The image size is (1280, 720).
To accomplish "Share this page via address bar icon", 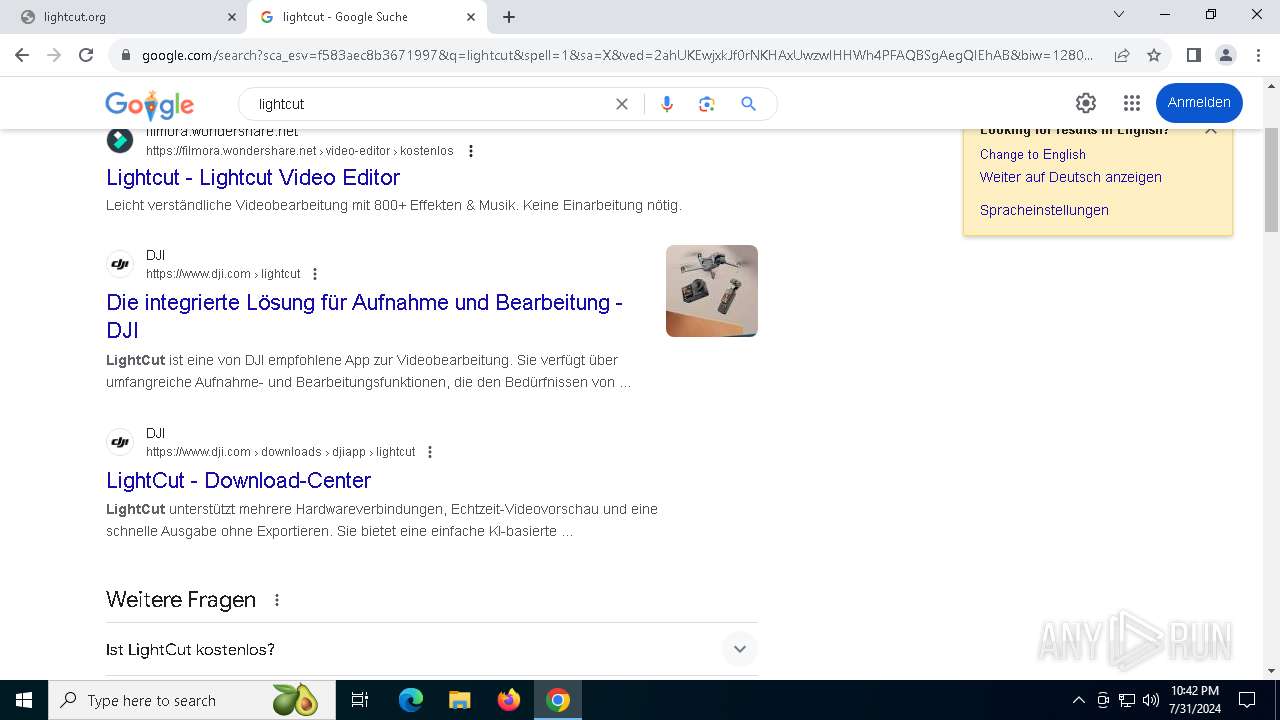I will click(1122, 55).
